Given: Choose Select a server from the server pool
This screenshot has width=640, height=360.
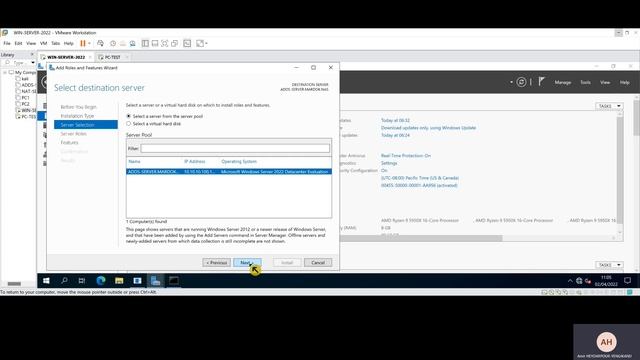Looking at the screenshot, I should (x=129, y=116).
